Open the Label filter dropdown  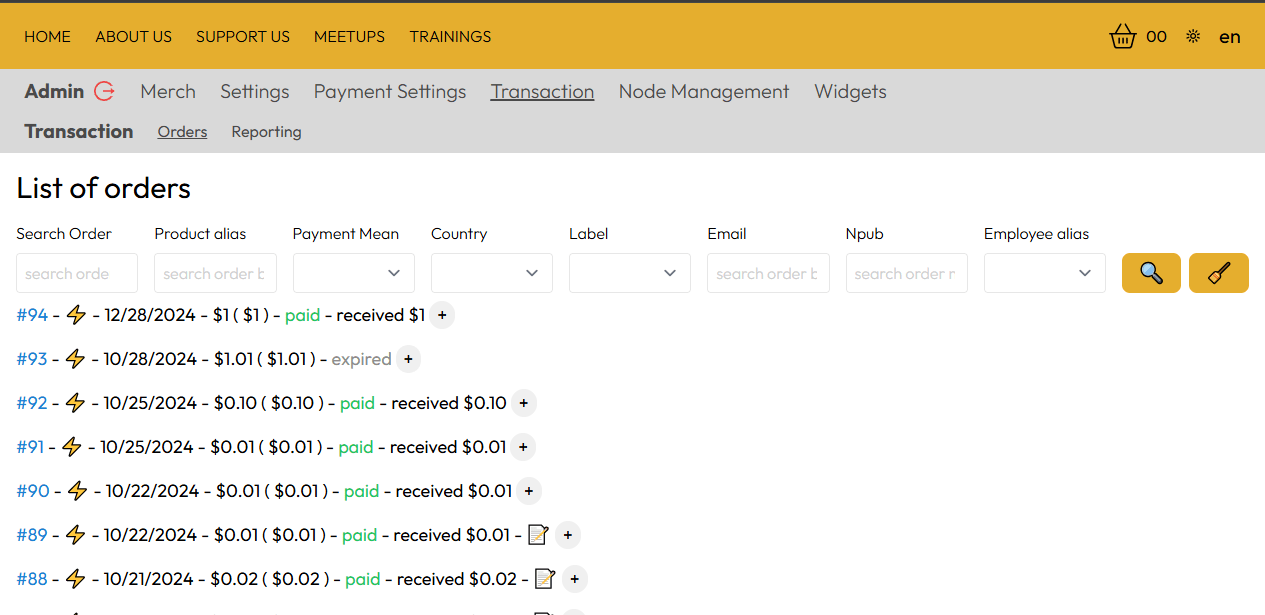pos(629,273)
